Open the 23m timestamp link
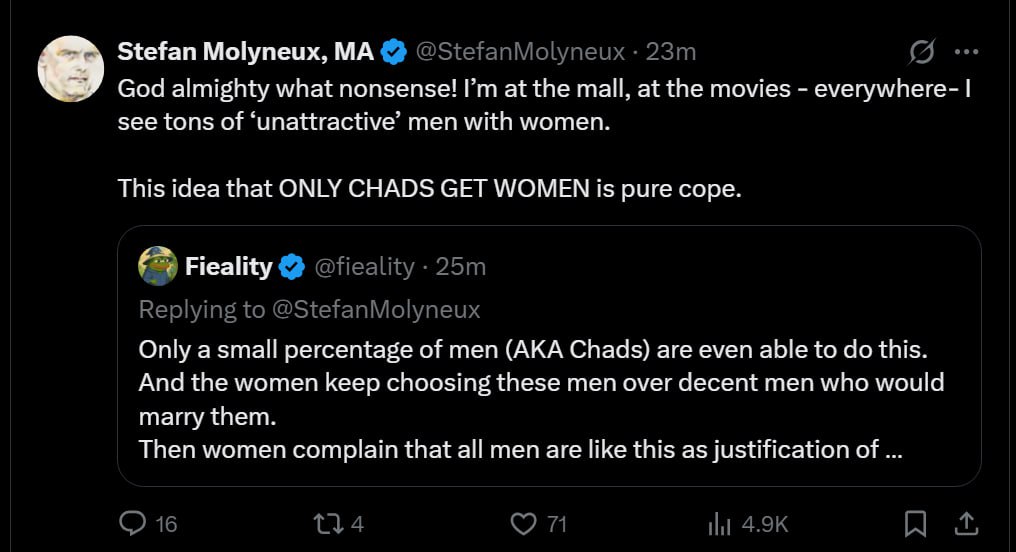The height and width of the screenshot is (552, 1016). pos(671,51)
